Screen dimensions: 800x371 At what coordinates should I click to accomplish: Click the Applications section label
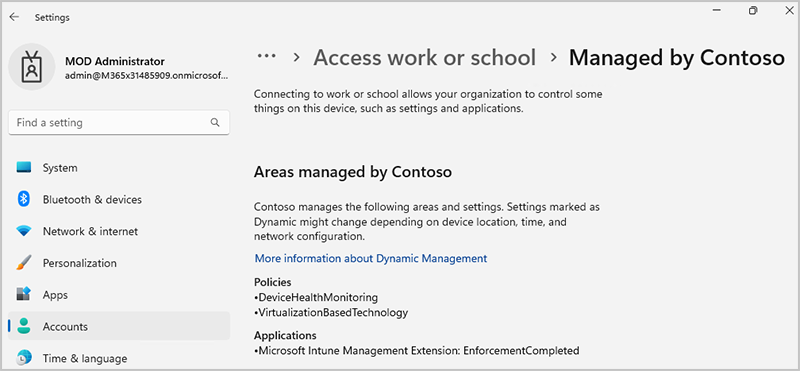pyautogui.click(x=285, y=336)
